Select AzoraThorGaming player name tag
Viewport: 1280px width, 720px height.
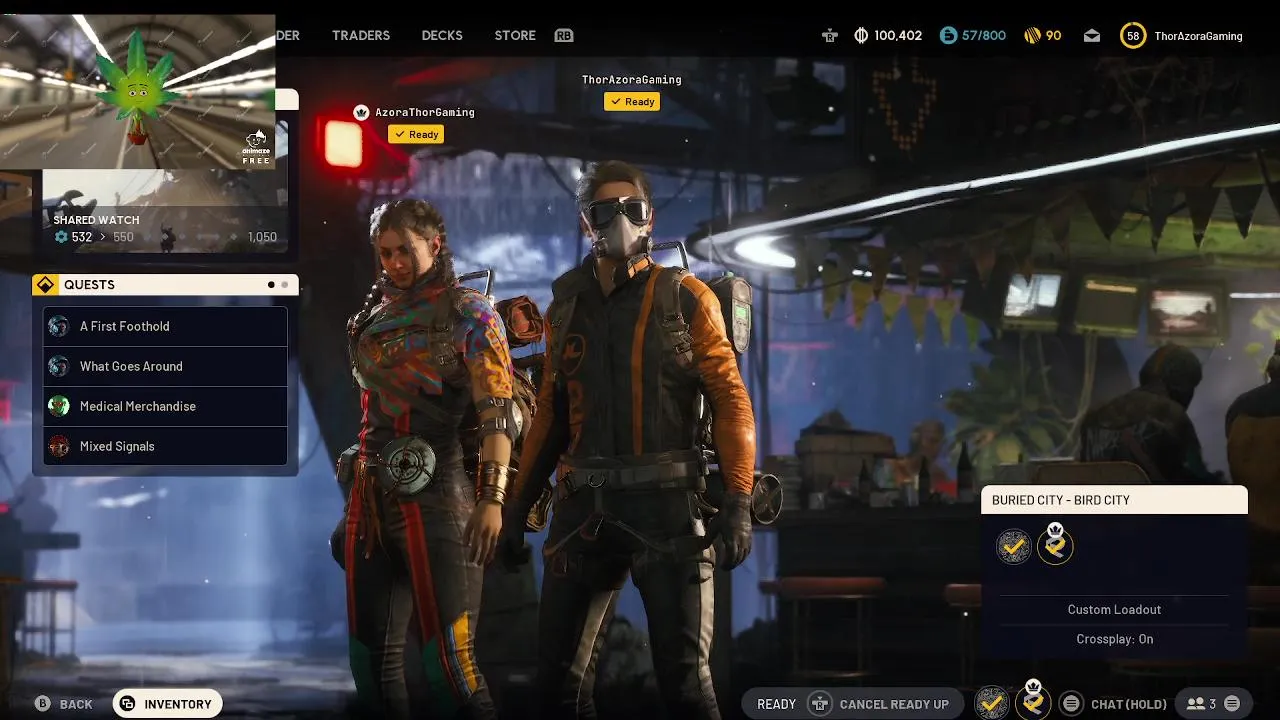(425, 112)
